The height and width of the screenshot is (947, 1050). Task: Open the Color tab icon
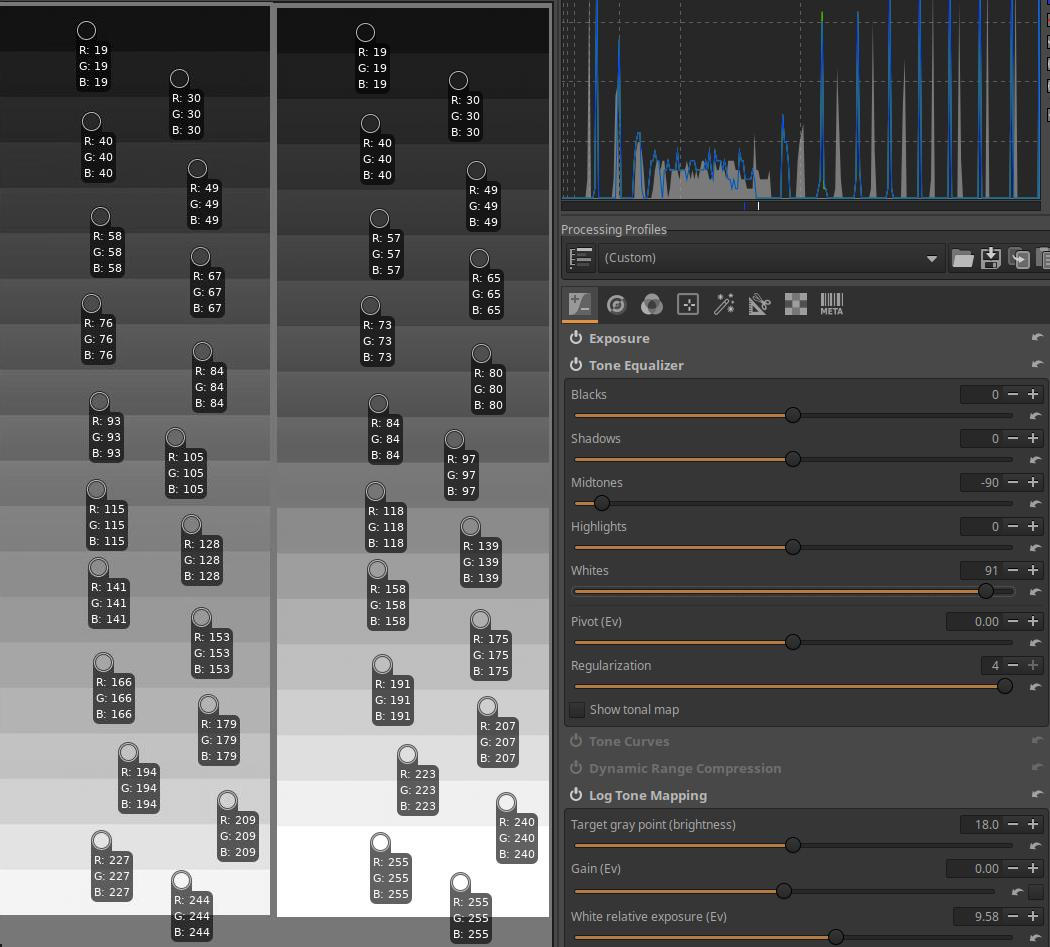(652, 305)
